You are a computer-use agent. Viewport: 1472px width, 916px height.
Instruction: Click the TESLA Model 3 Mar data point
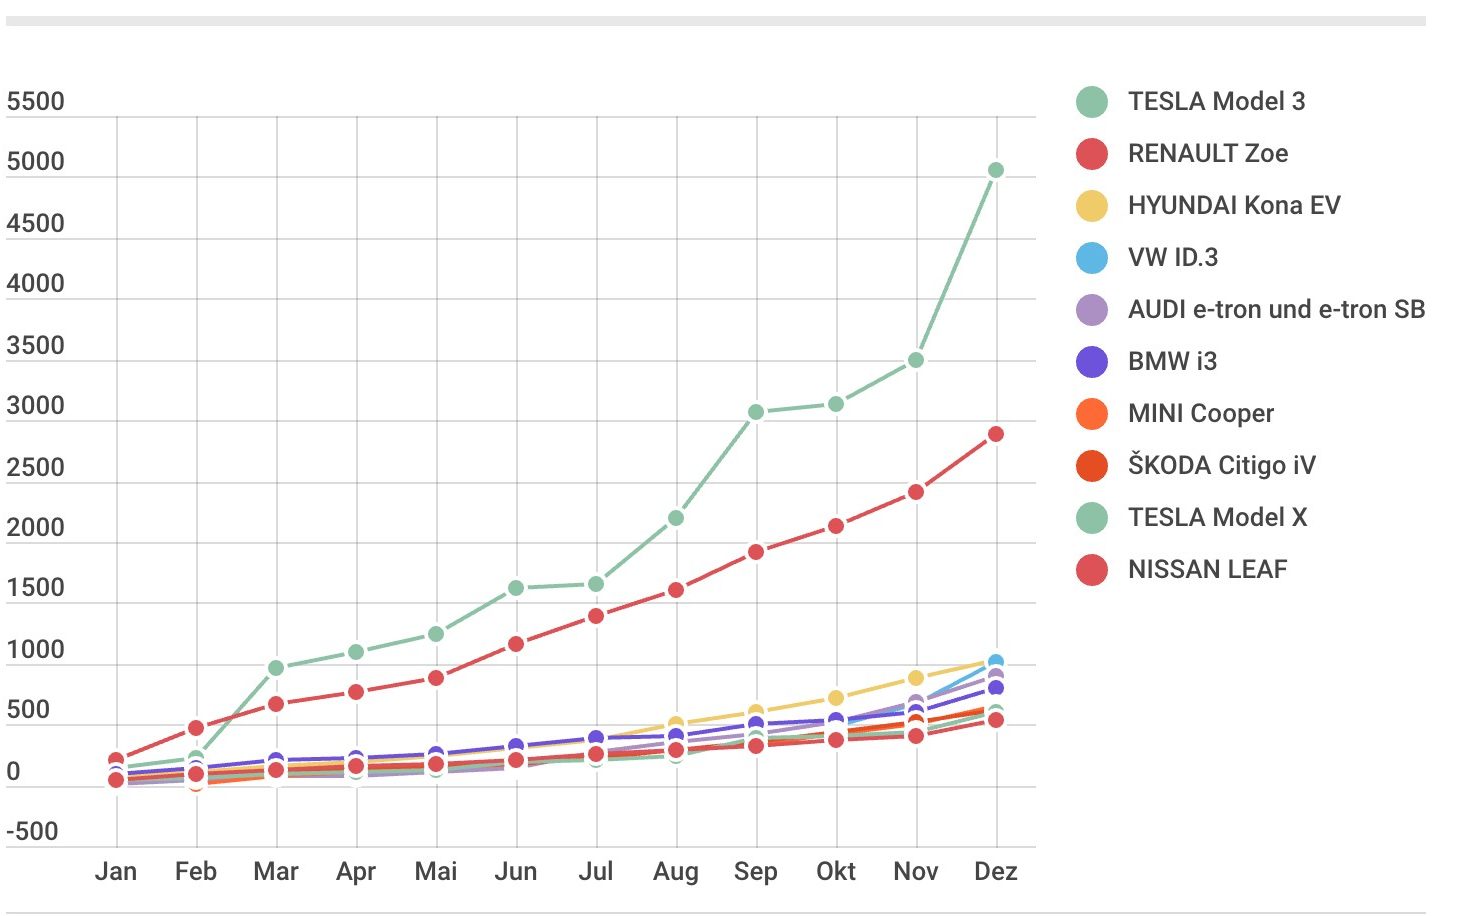276,668
